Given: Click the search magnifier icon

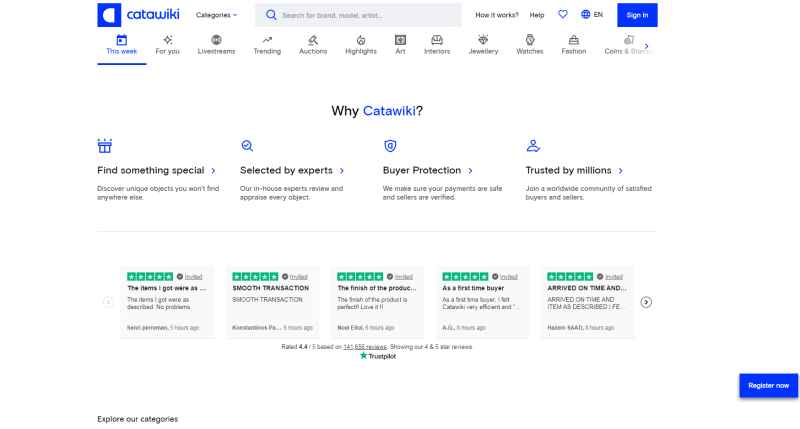Looking at the screenshot, I should [271, 15].
